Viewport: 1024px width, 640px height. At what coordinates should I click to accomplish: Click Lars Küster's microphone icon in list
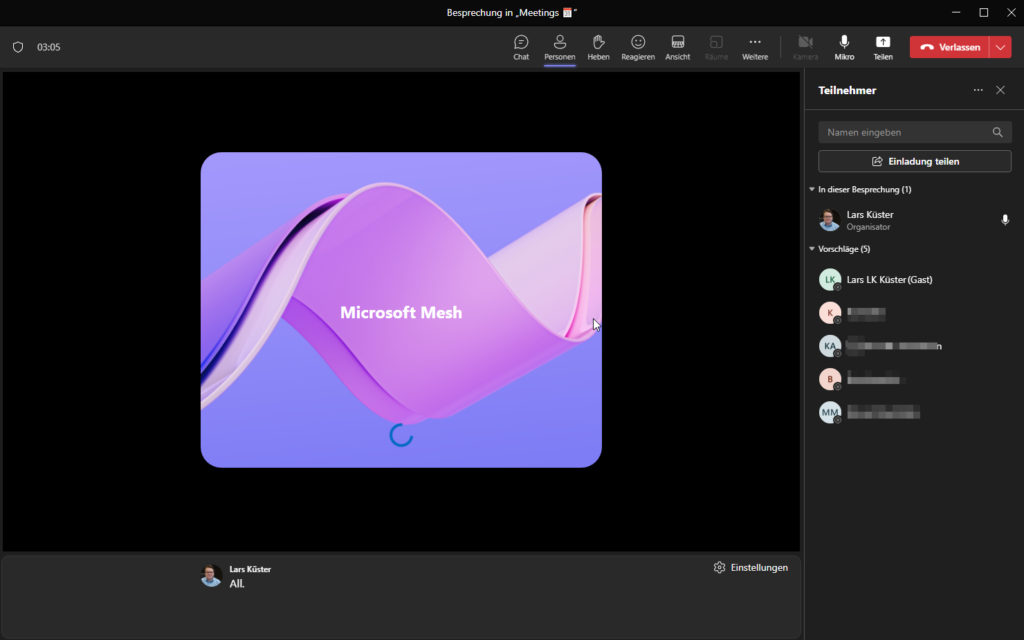click(x=1005, y=220)
